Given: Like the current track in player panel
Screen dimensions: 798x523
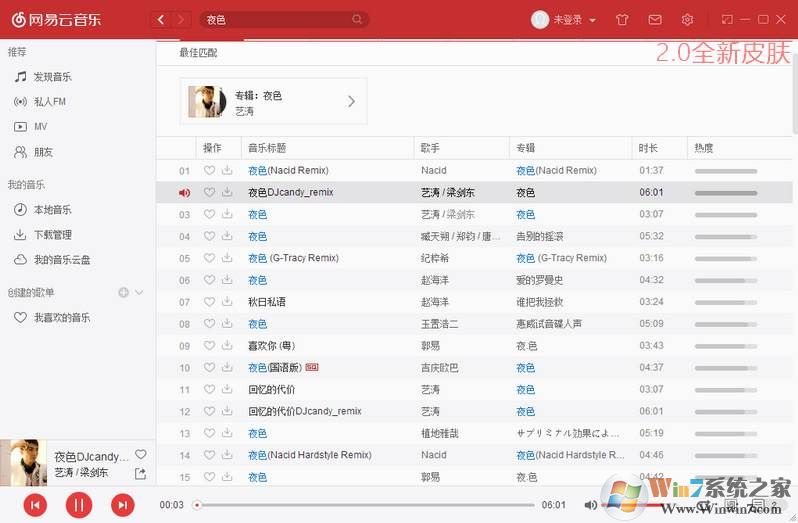Looking at the screenshot, I should click(x=141, y=454).
